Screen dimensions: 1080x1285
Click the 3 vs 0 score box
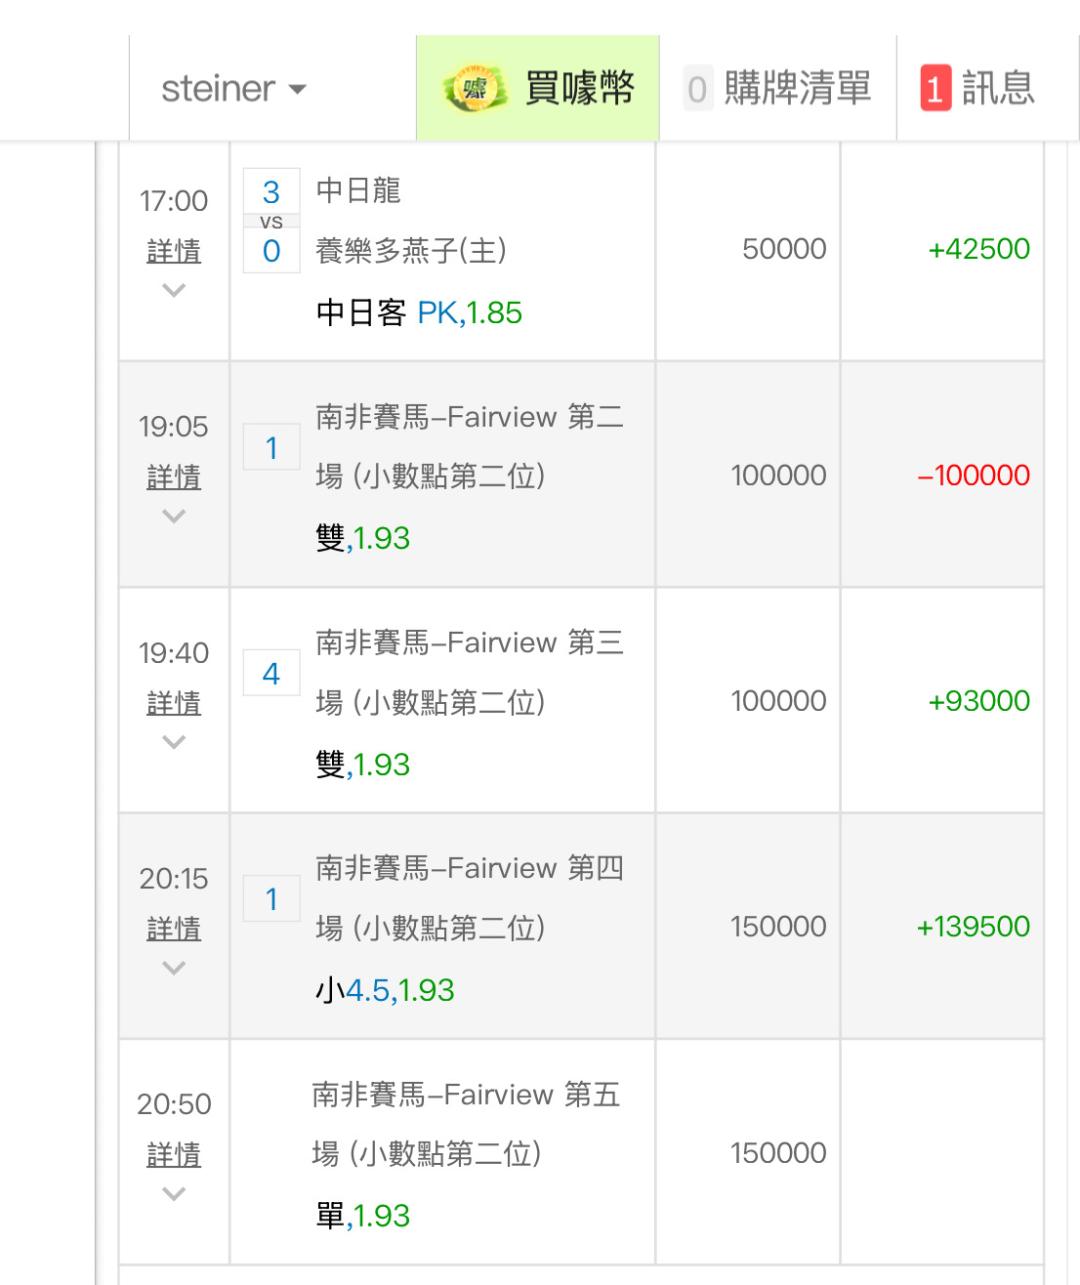[x=271, y=221]
